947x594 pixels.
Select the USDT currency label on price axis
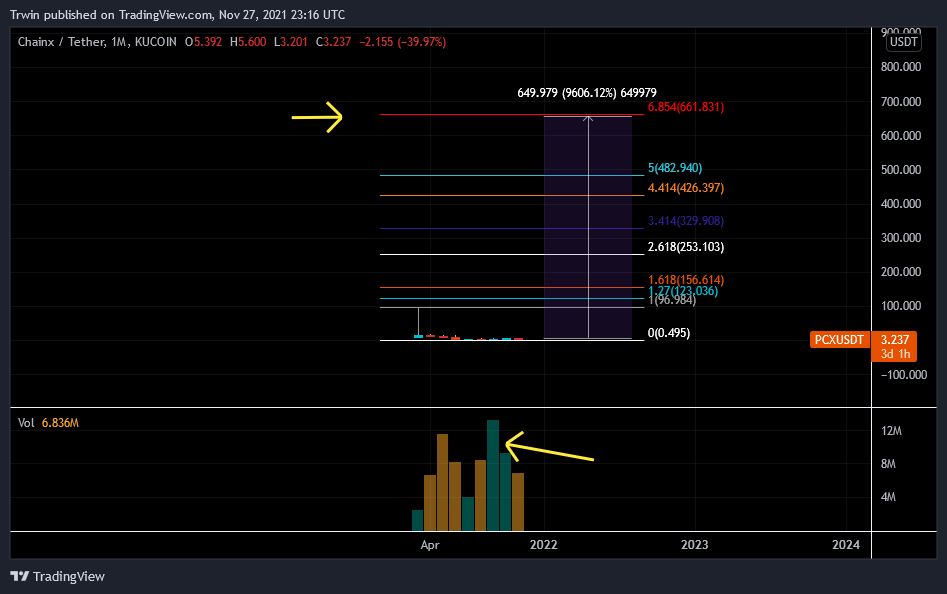904,42
